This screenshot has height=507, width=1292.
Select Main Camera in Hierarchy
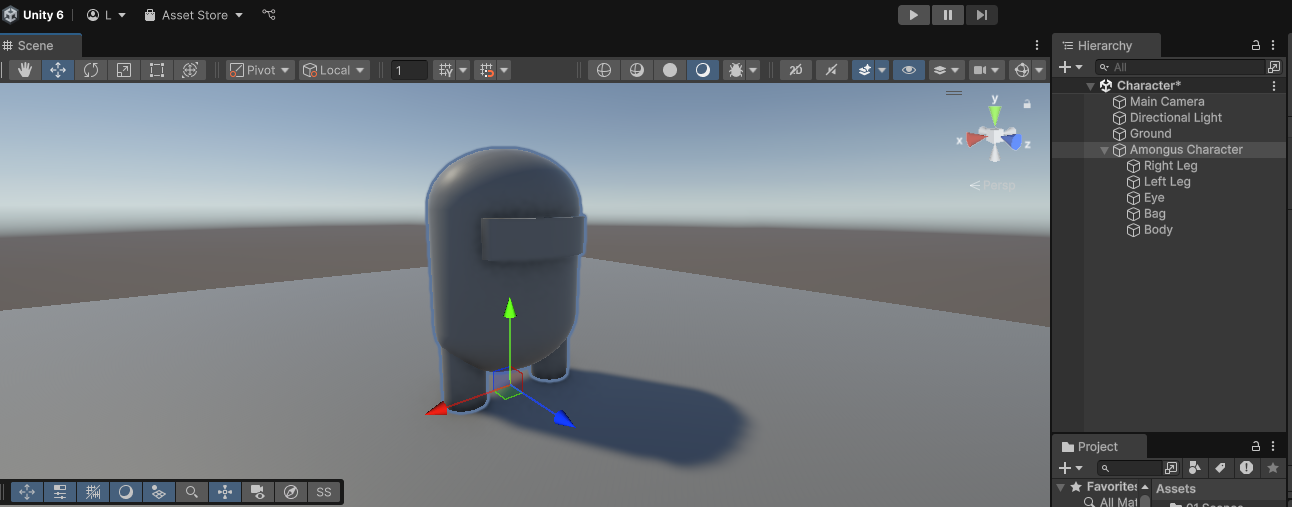(x=1167, y=102)
